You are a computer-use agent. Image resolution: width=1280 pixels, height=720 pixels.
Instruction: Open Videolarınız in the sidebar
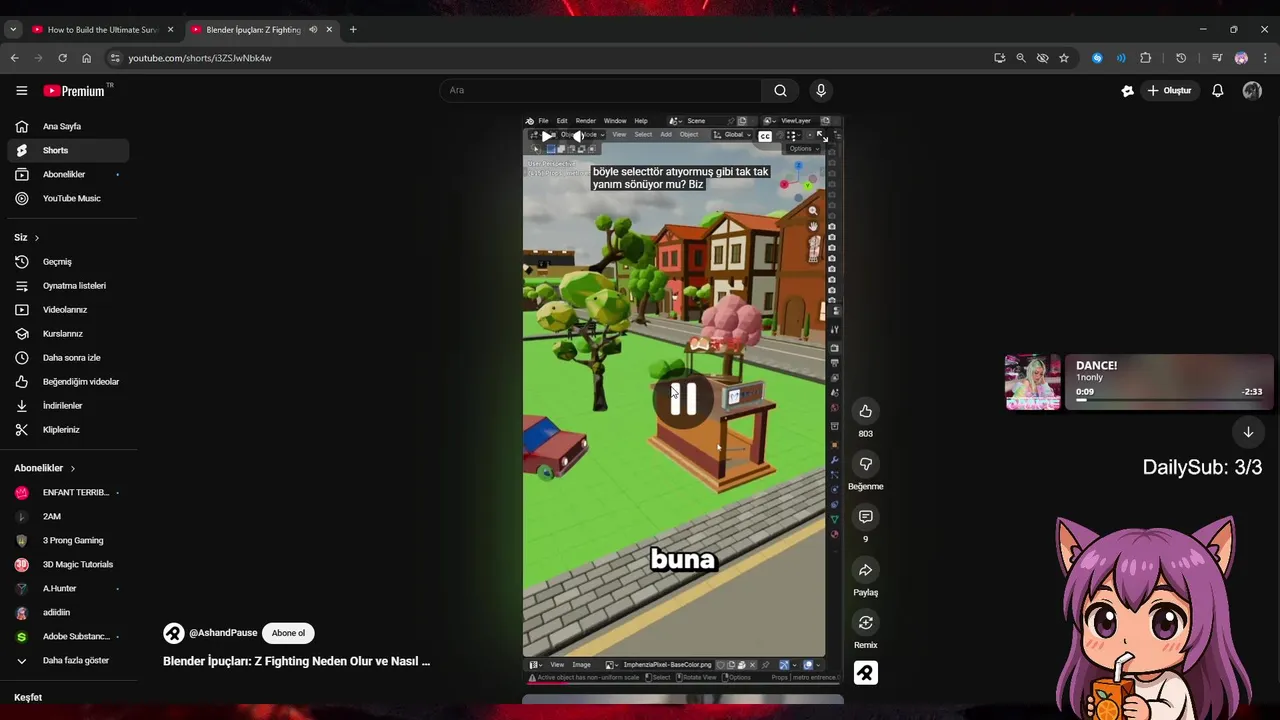click(68, 310)
